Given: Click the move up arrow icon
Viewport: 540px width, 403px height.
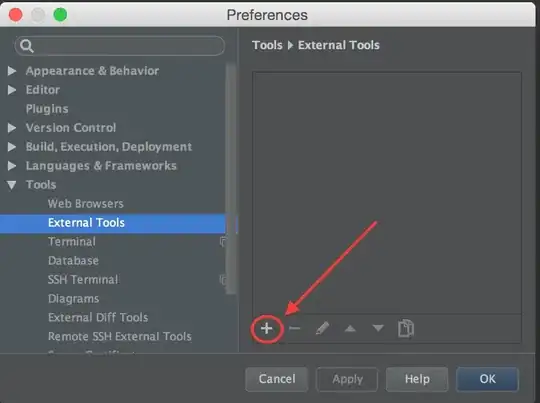Looking at the screenshot, I should tap(350, 329).
